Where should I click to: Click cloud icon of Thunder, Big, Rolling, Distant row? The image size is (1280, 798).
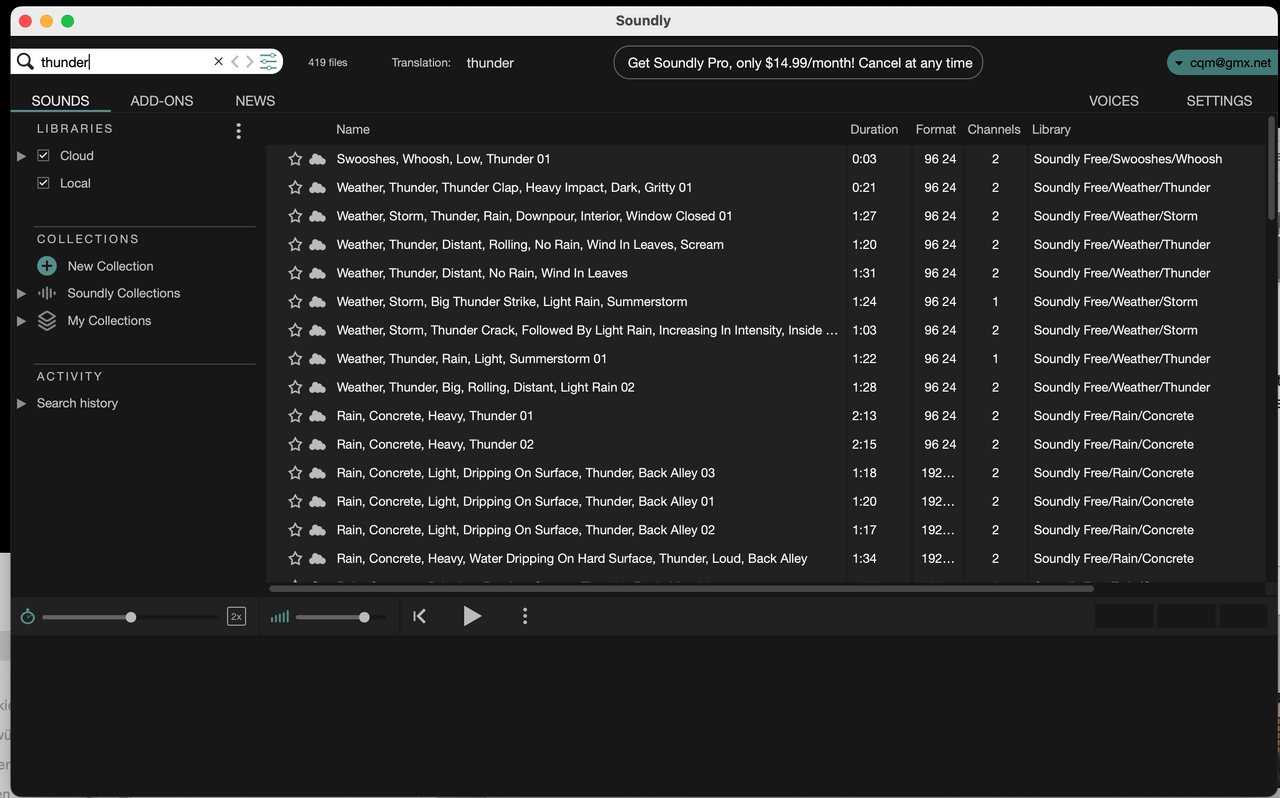tap(318, 387)
